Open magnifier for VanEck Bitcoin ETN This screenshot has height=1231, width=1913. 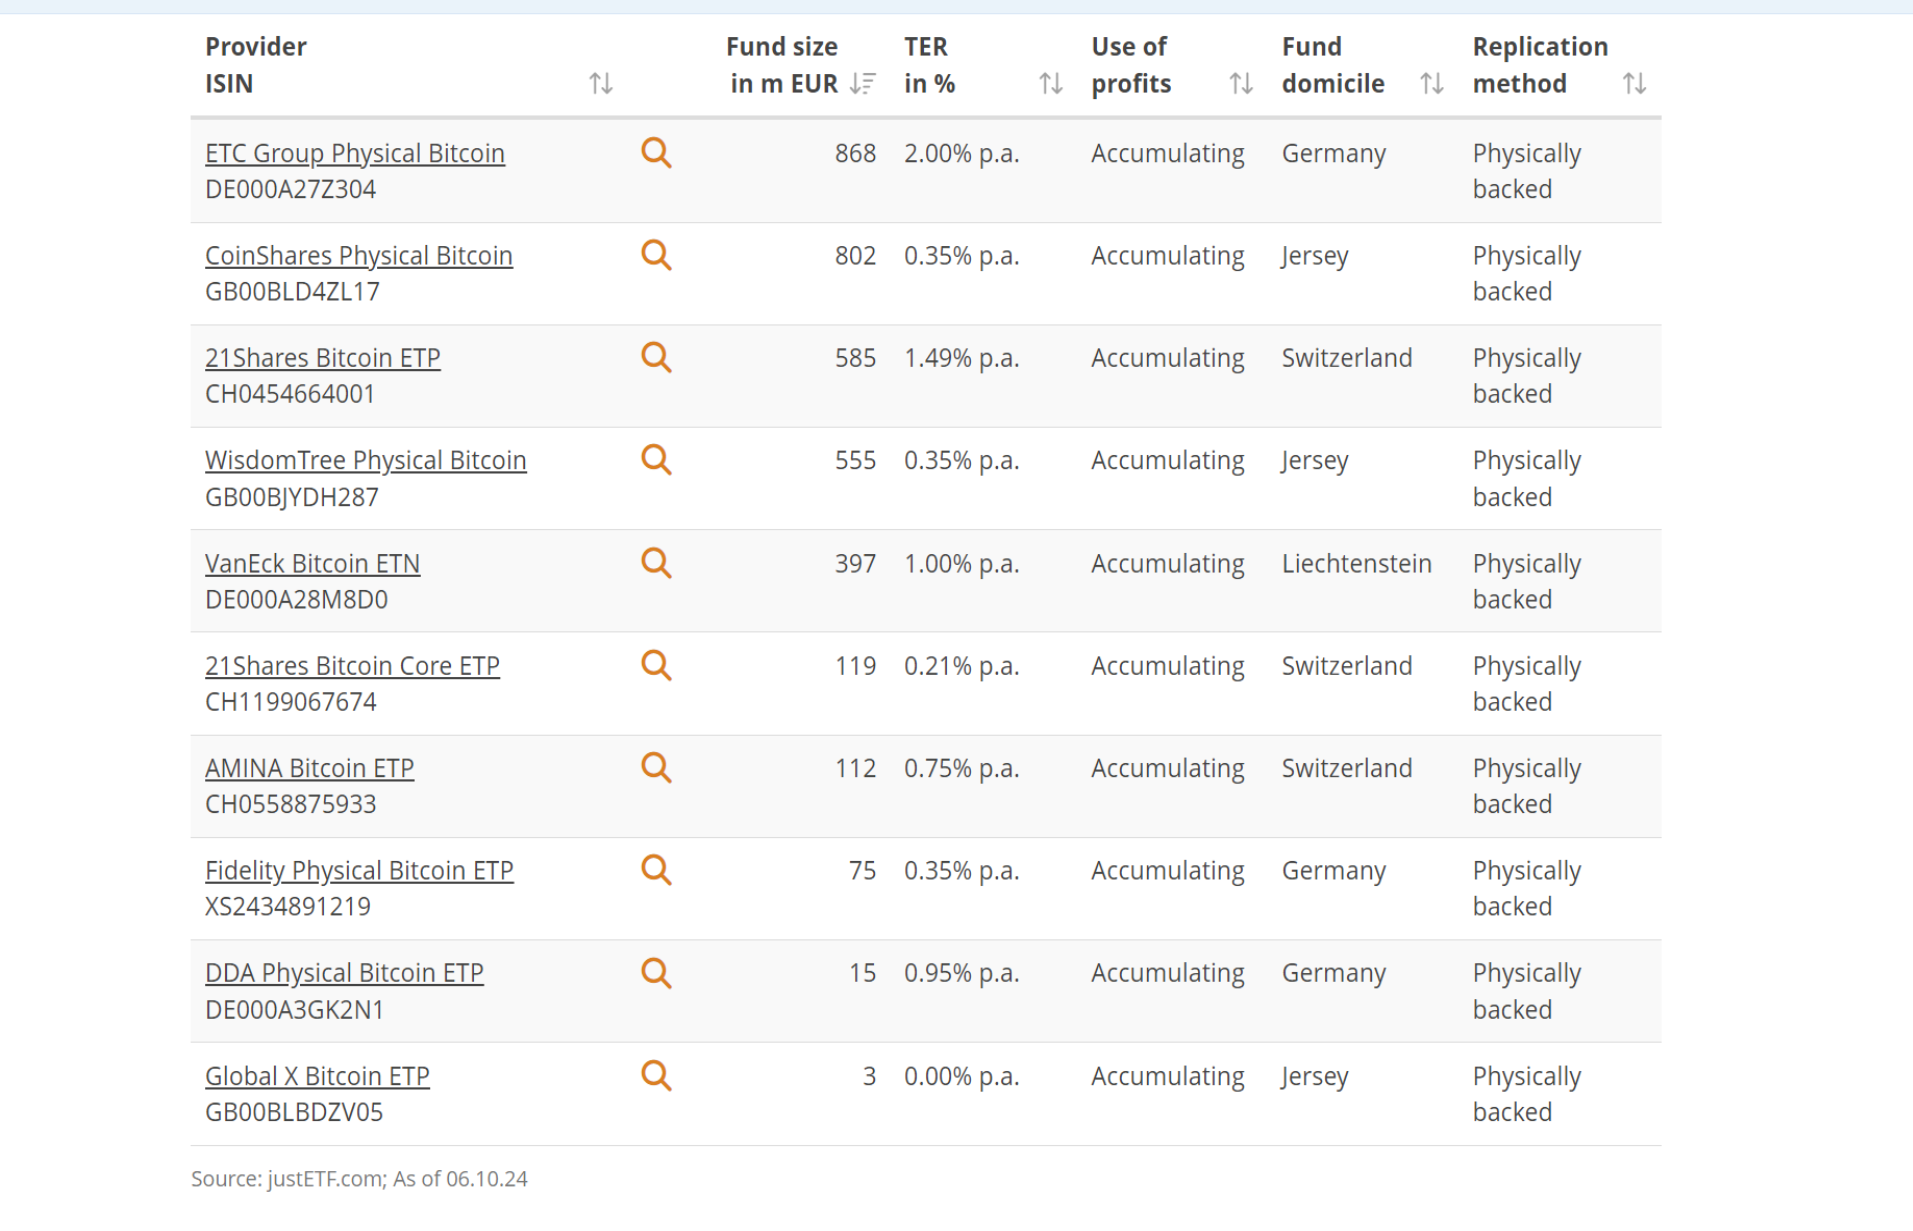tap(656, 563)
